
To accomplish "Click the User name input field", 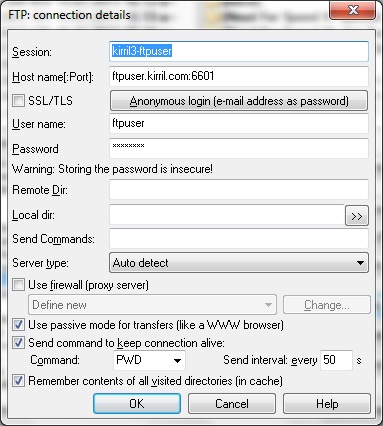I will coord(239,124).
